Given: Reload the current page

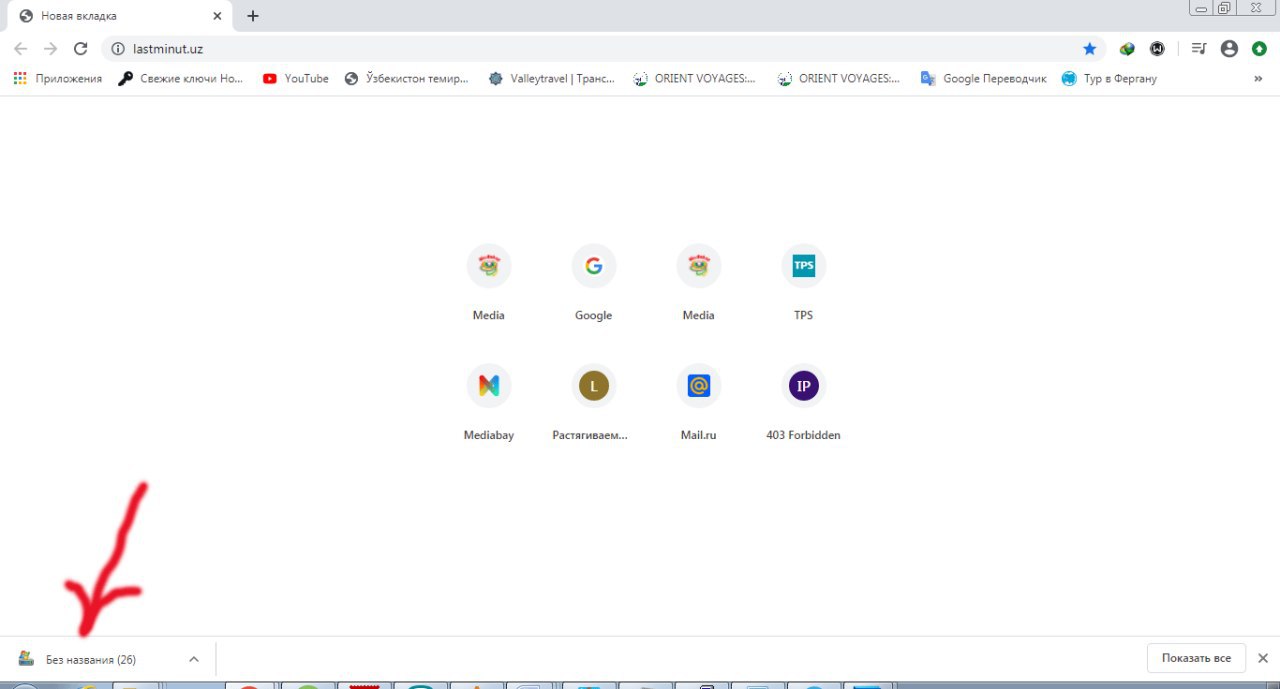Looking at the screenshot, I should (x=81, y=48).
